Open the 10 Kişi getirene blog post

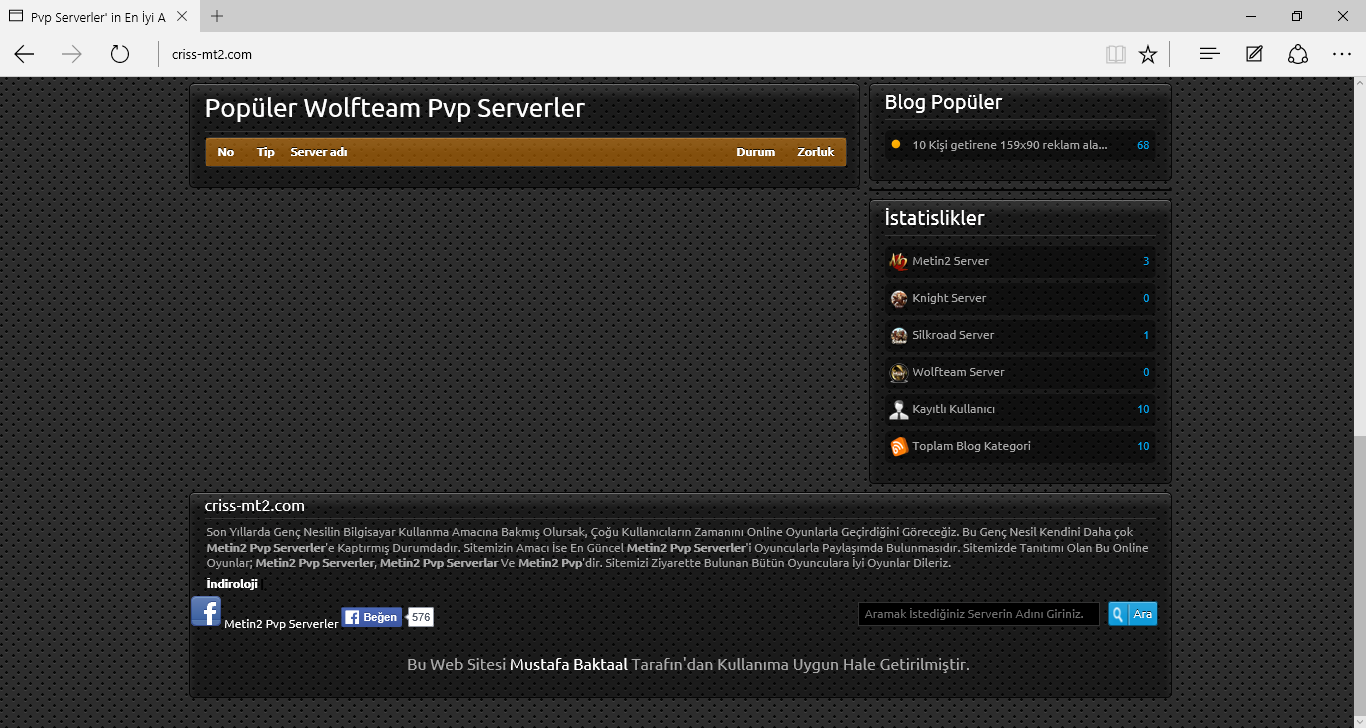coord(1010,145)
